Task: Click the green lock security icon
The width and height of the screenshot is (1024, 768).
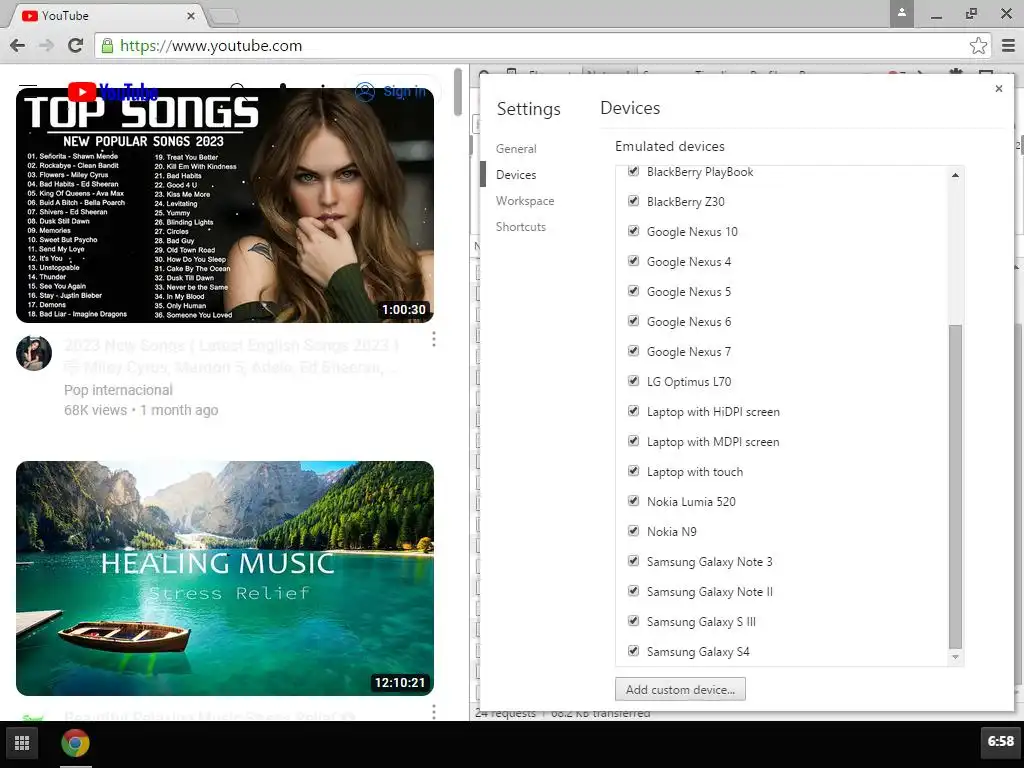Action: (x=108, y=45)
